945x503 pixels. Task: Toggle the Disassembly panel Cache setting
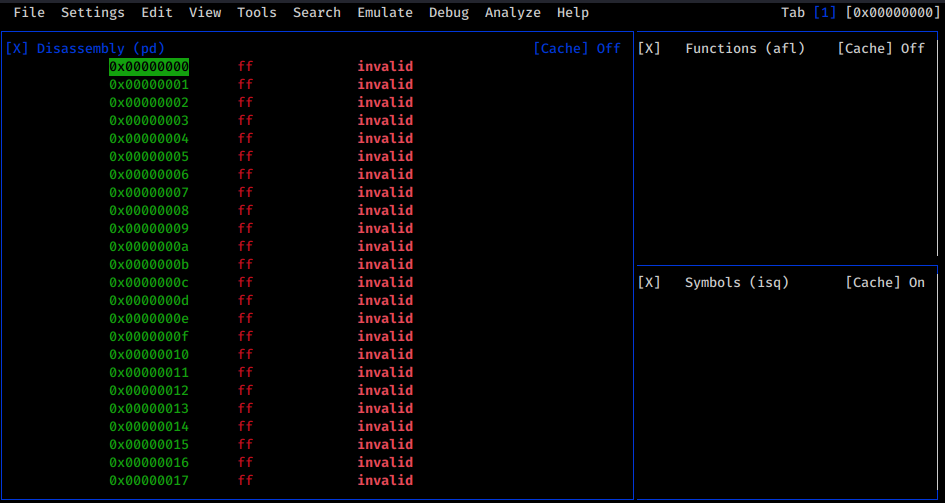click(x=577, y=48)
